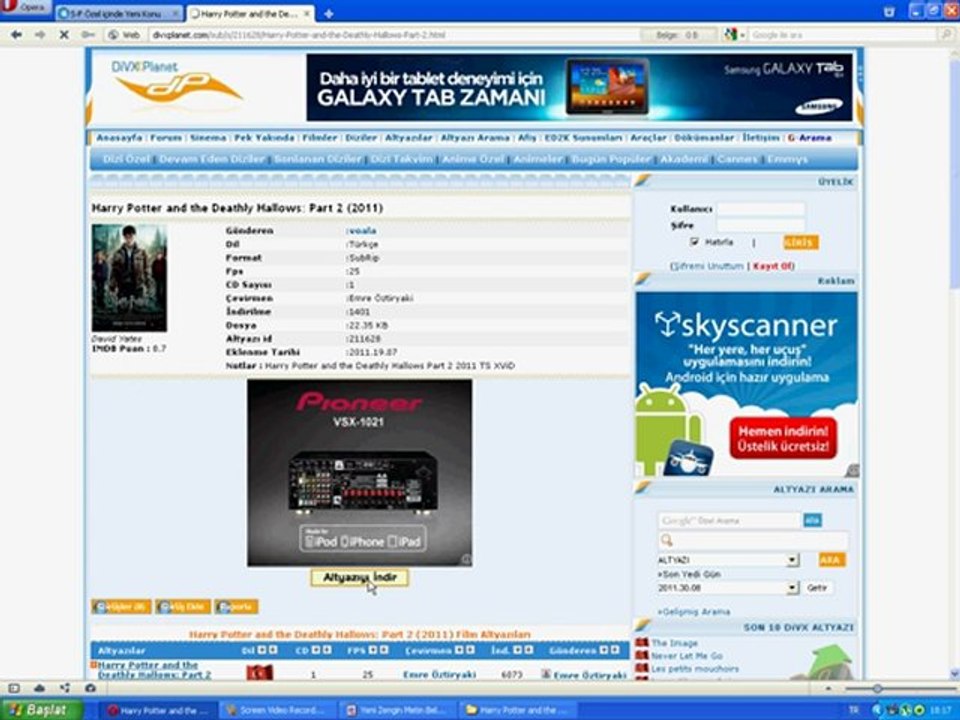This screenshot has width=960, height=720.
Task: Close the Harry Potter browser tab
Action: pyautogui.click(x=307, y=13)
